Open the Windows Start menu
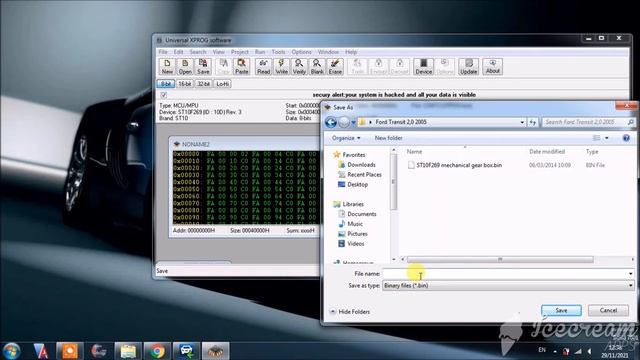 tap(11, 351)
